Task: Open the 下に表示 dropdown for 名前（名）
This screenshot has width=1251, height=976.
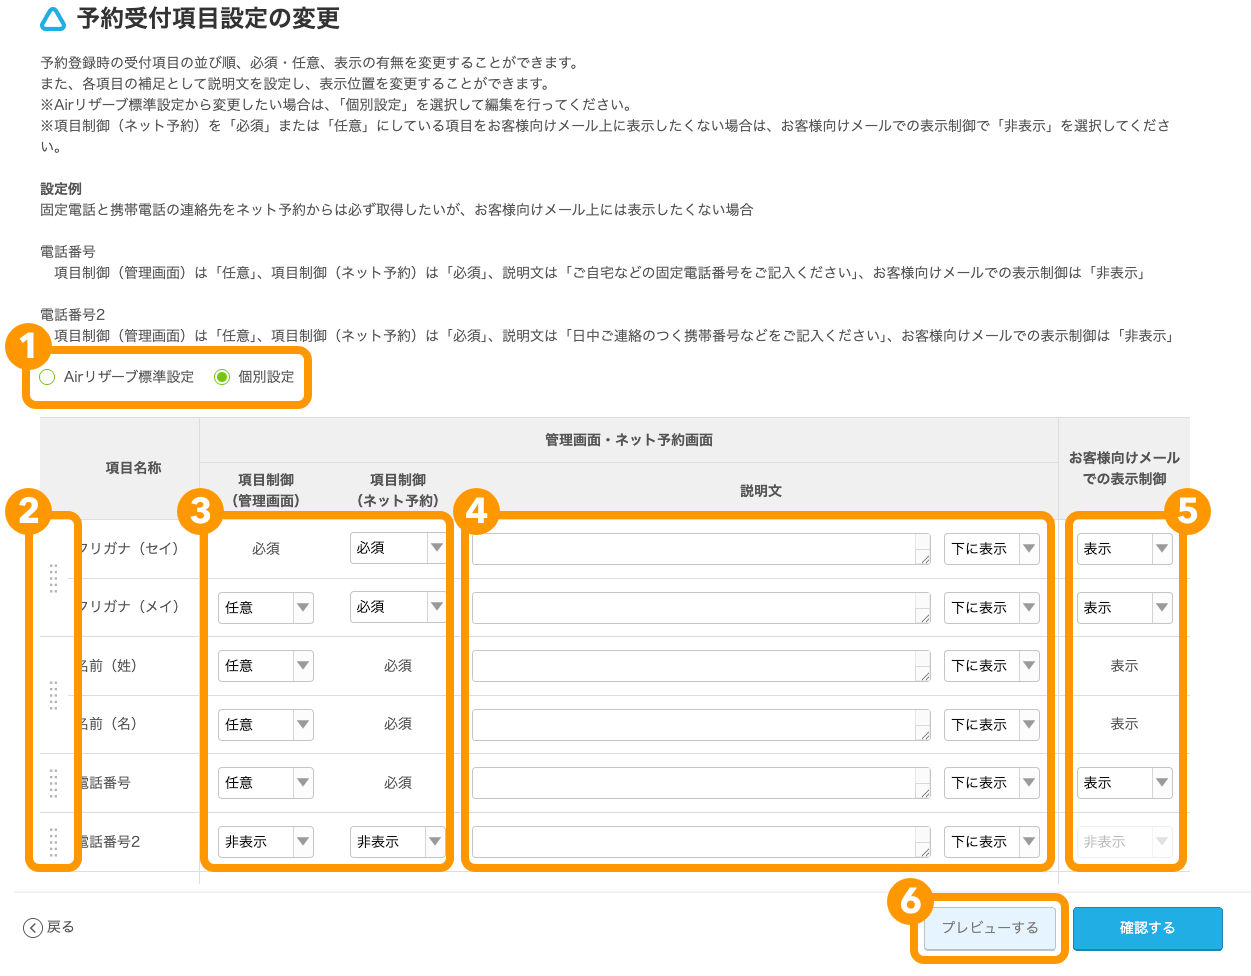Action: [991, 724]
